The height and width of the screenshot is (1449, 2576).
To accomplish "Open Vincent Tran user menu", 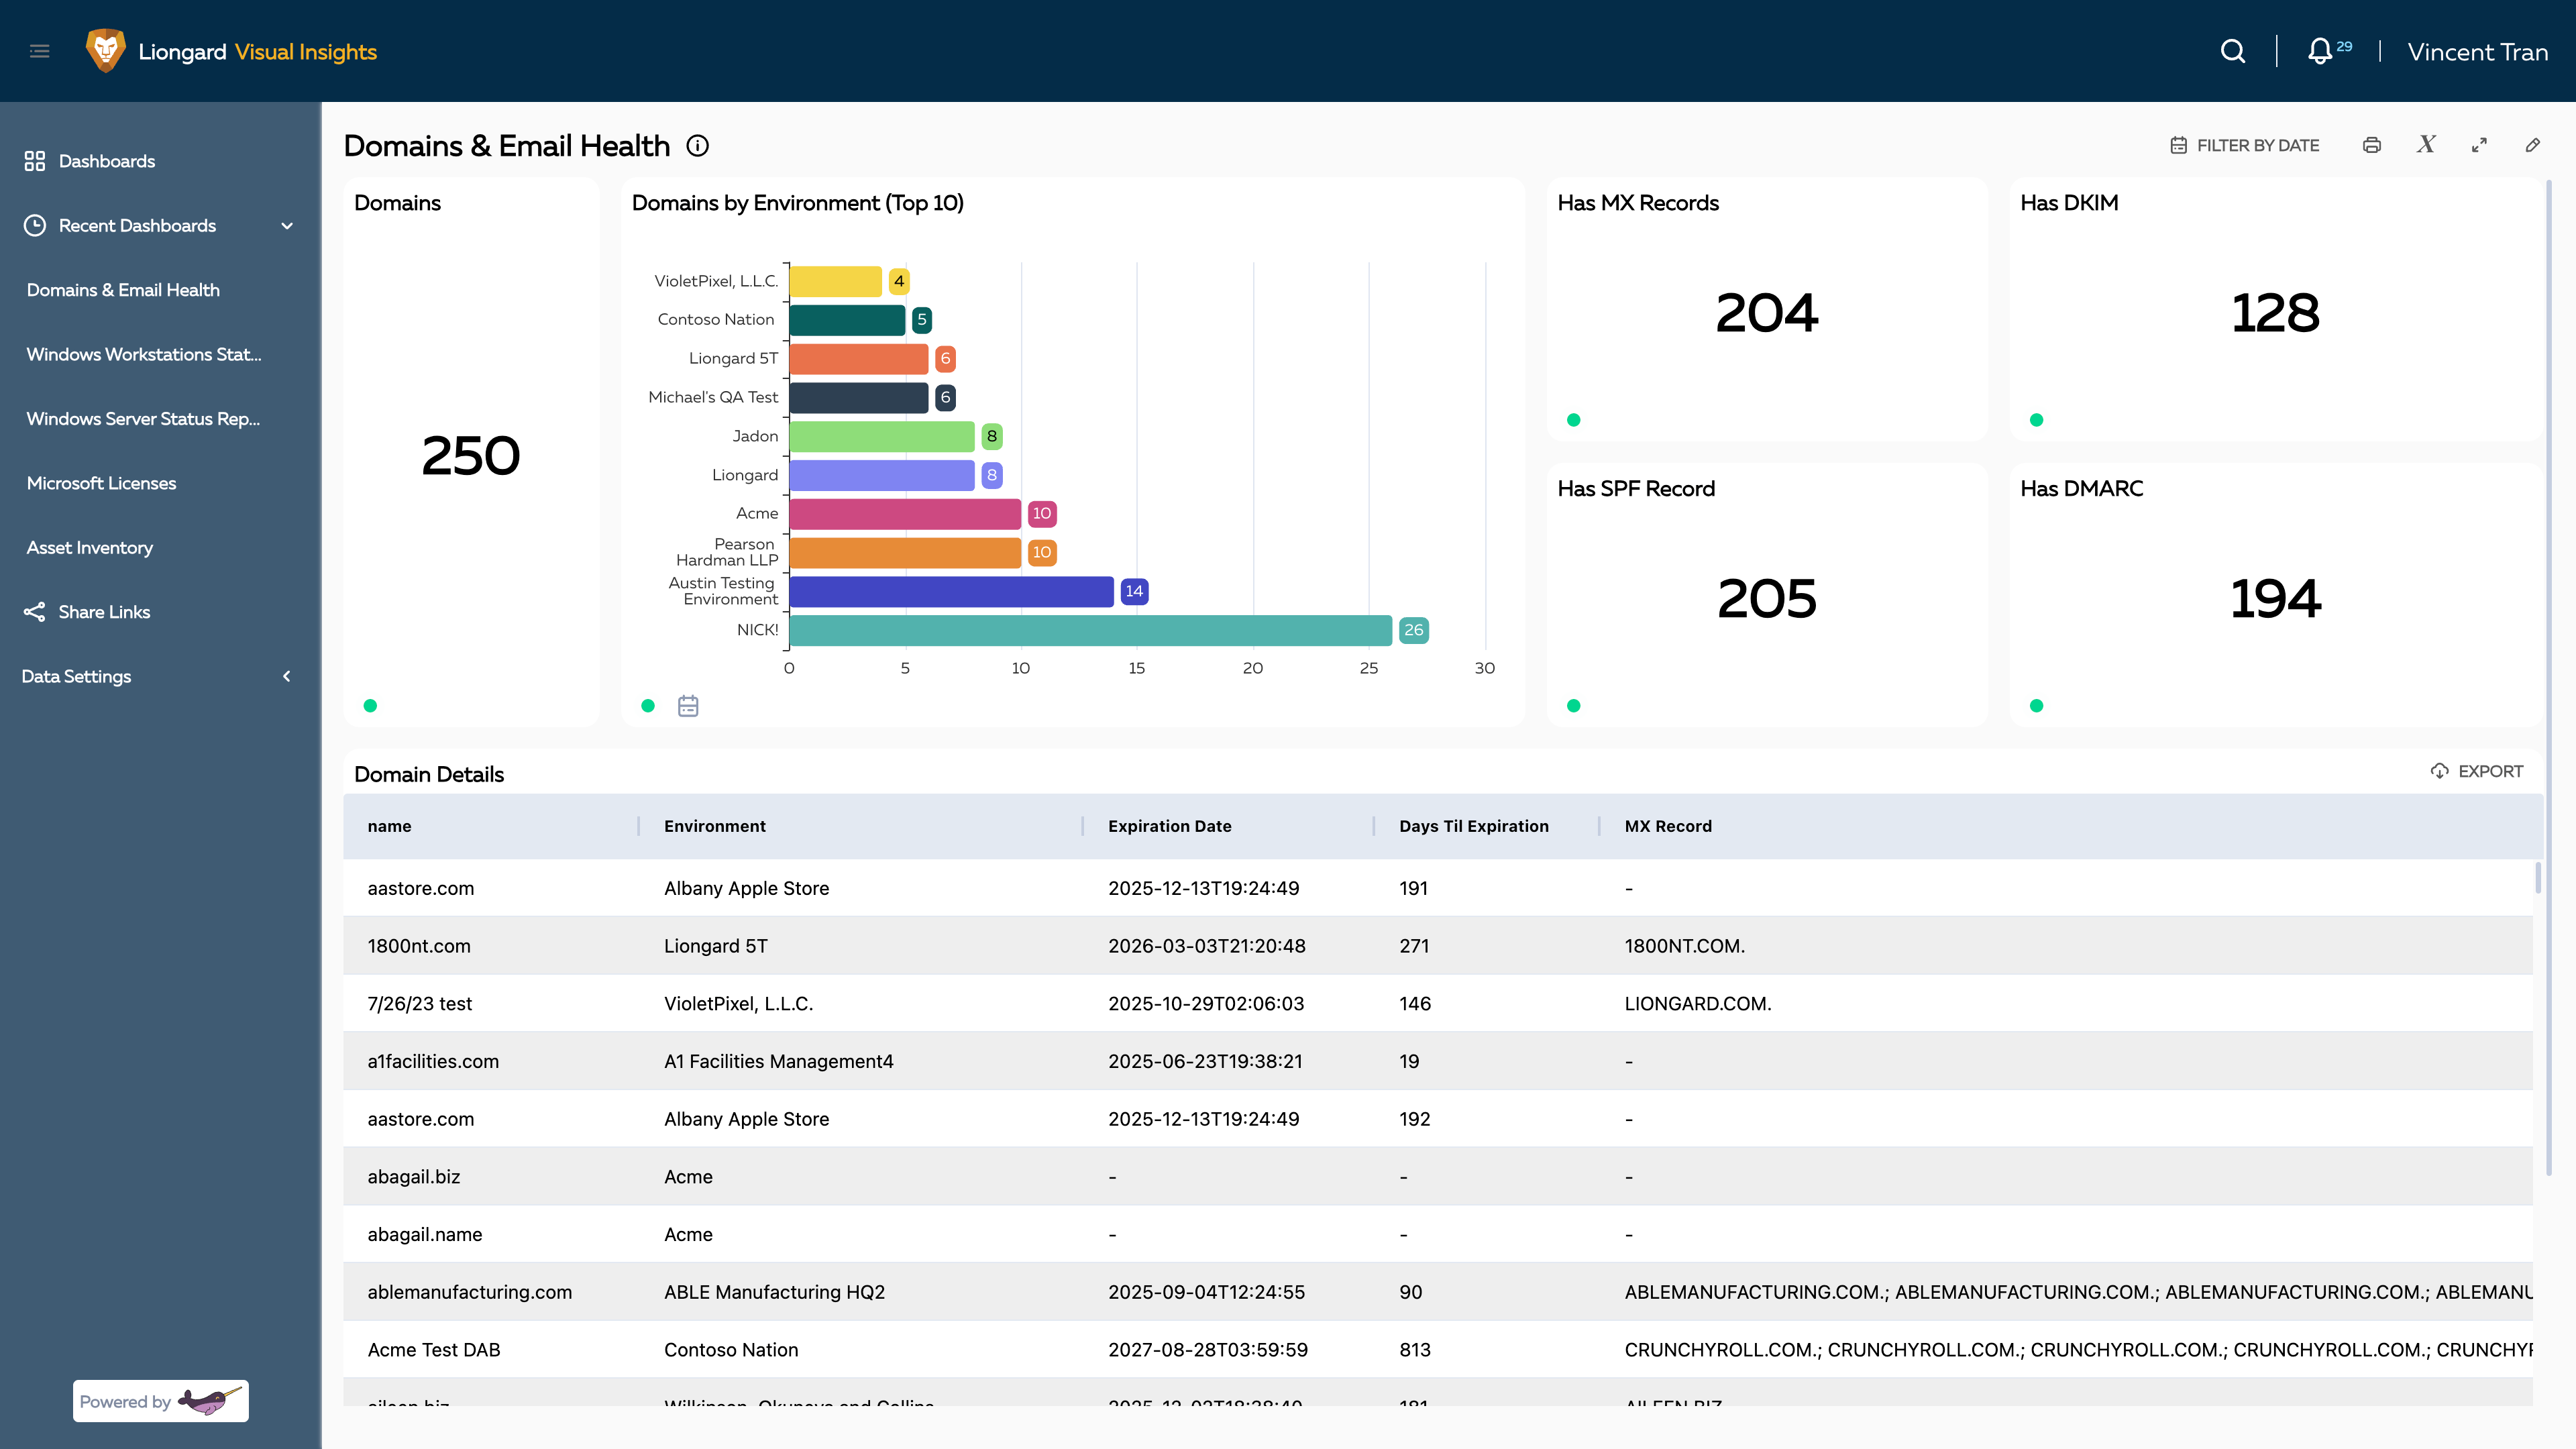I will tap(2477, 52).
